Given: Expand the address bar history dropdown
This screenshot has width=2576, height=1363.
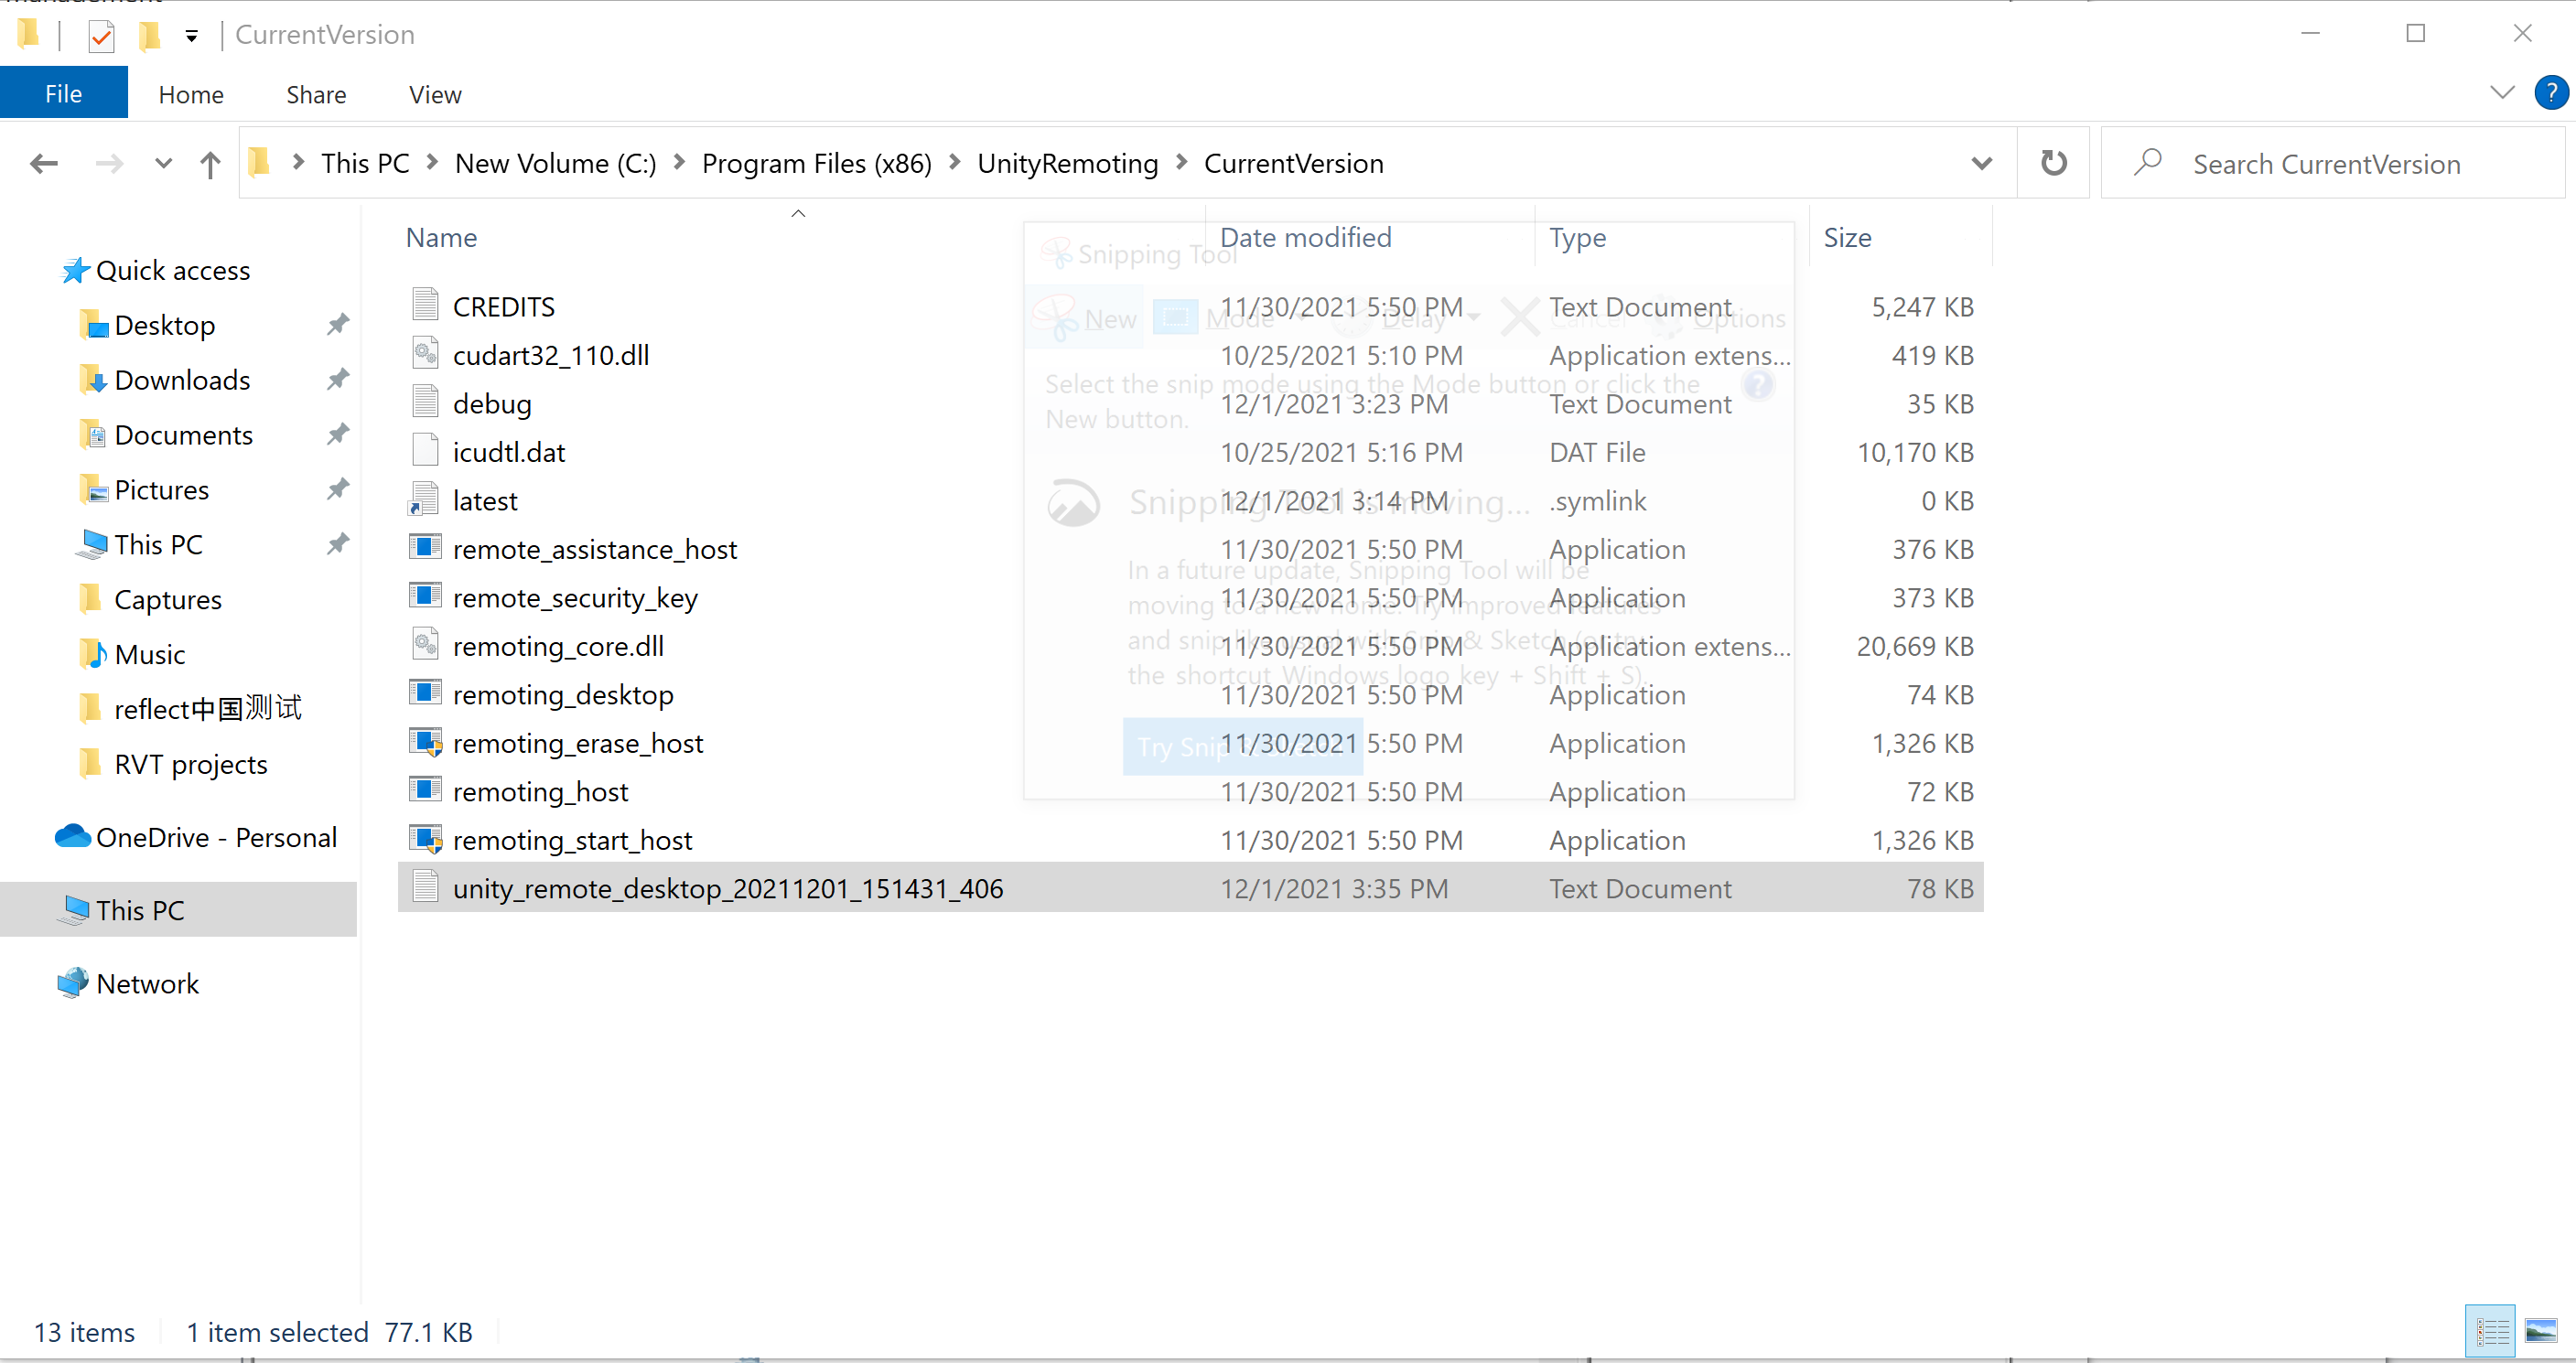Looking at the screenshot, I should click(1981, 163).
